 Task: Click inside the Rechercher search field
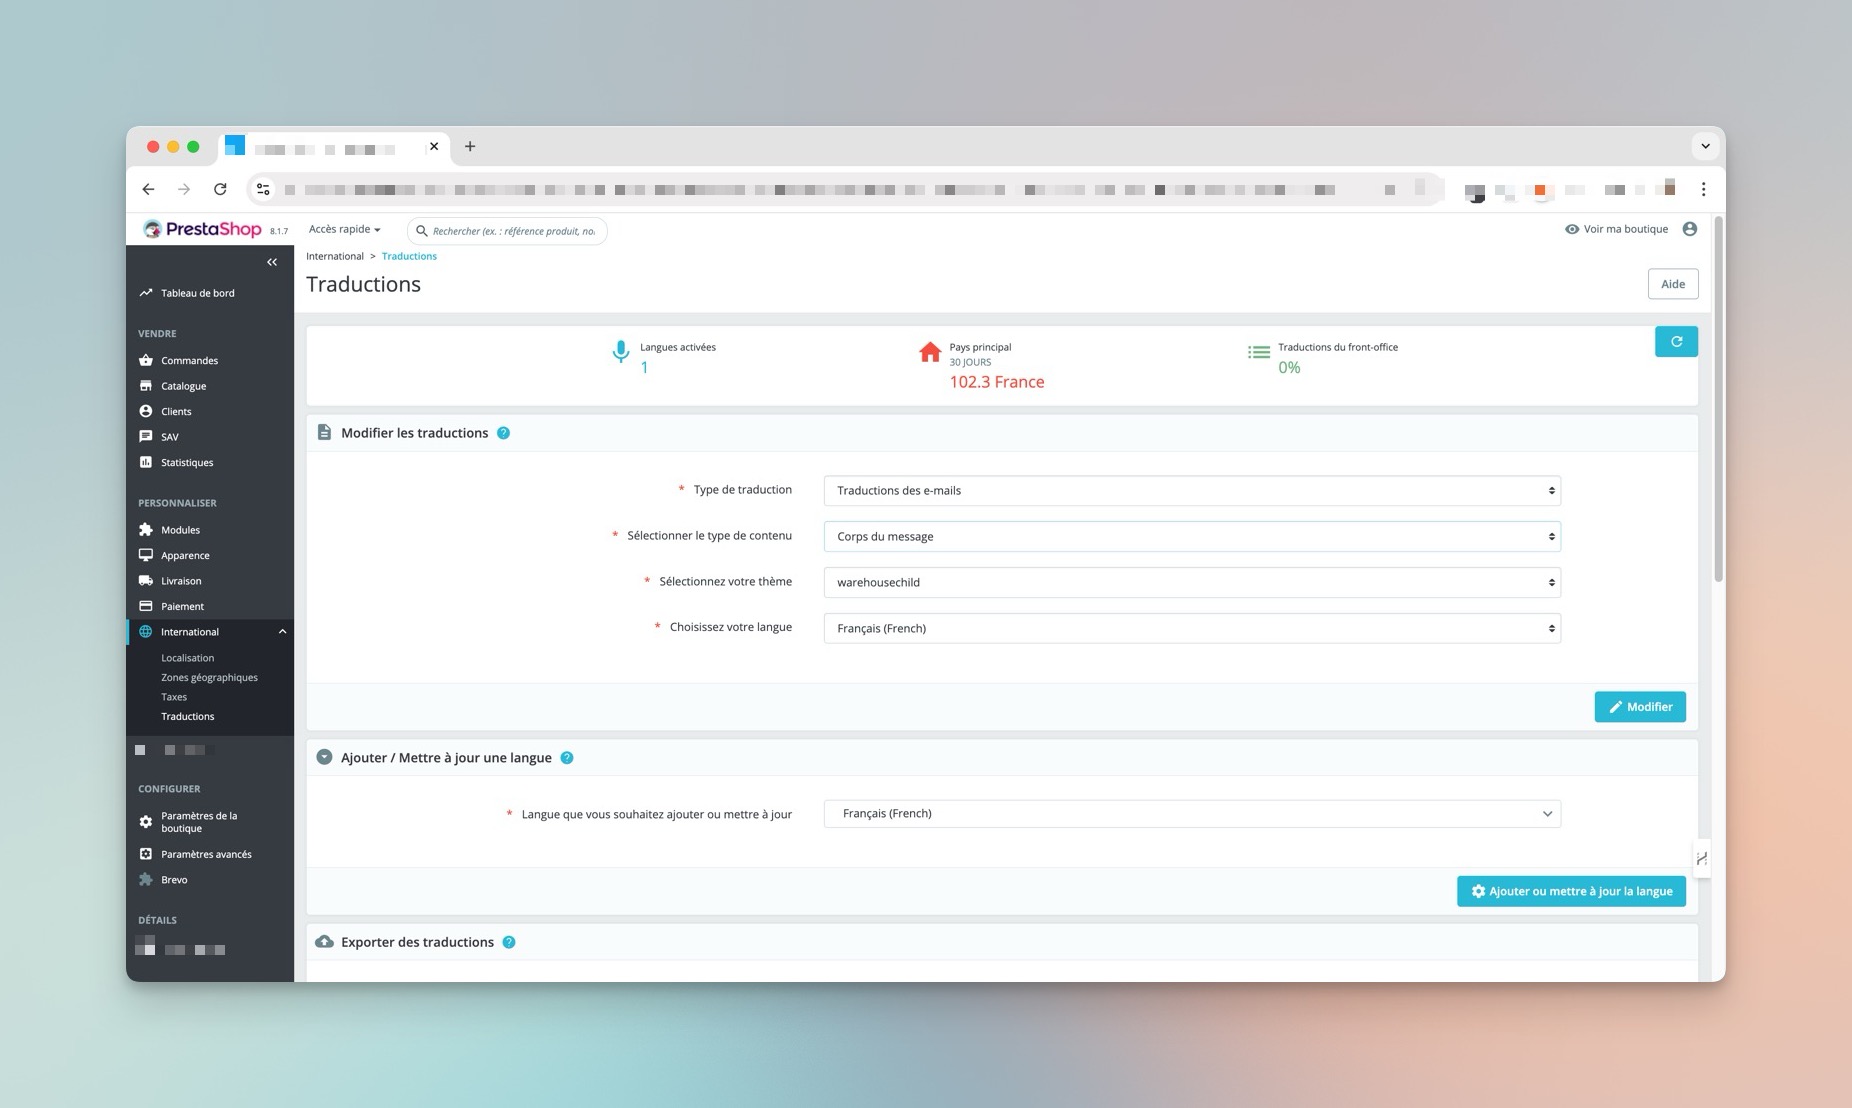click(508, 231)
